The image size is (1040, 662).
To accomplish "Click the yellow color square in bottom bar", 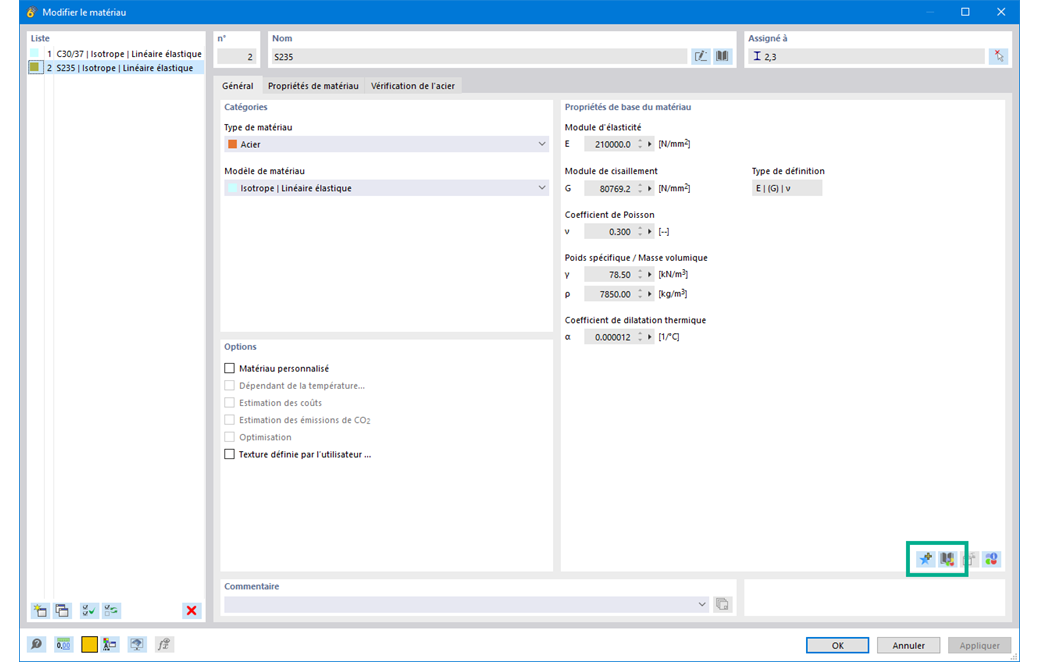I will (x=89, y=644).
